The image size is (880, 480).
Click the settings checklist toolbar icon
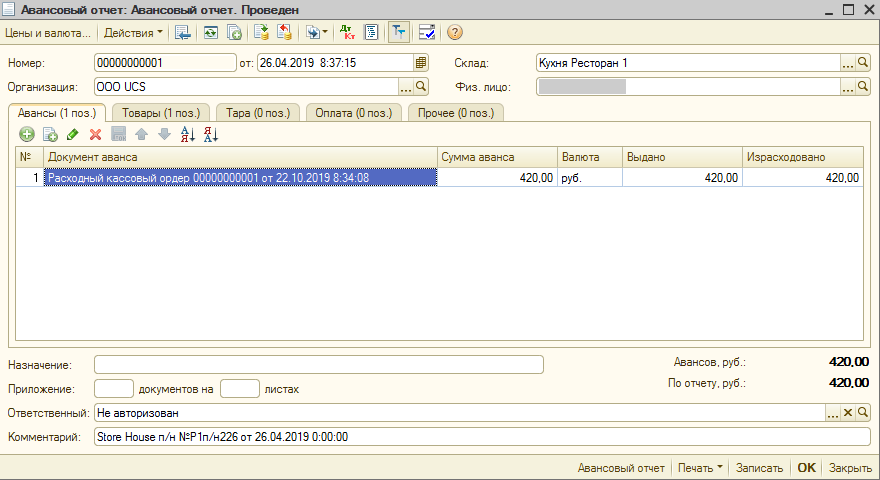point(427,33)
